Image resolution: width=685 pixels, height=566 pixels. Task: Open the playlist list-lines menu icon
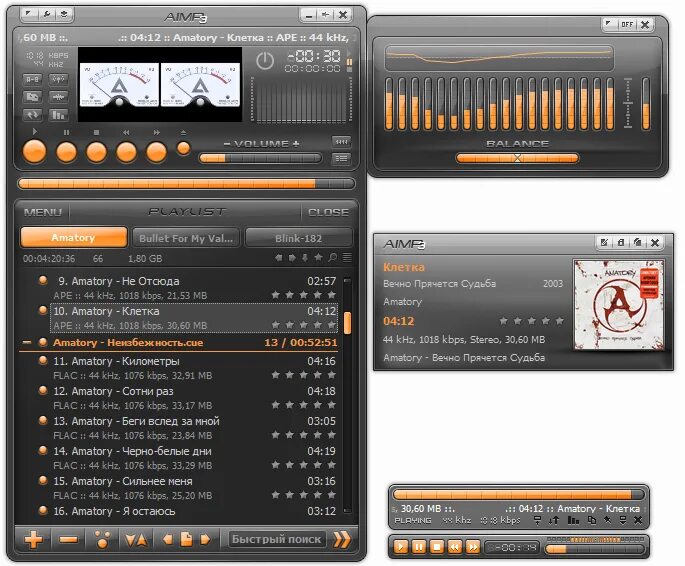coord(347,258)
